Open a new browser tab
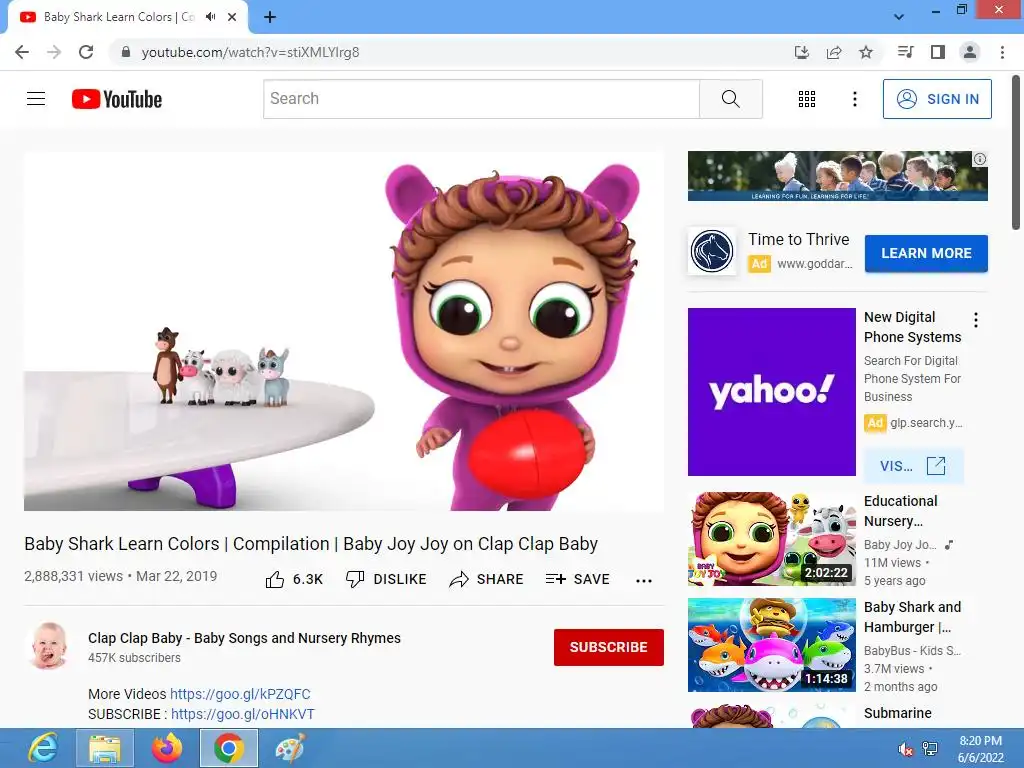This screenshot has height=768, width=1024. (x=270, y=17)
